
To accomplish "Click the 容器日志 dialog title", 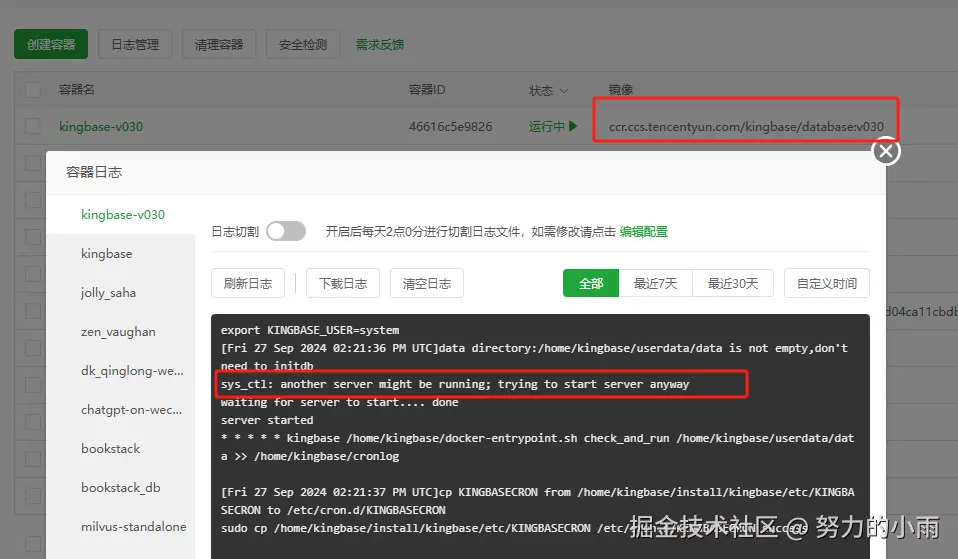I will click(94, 172).
